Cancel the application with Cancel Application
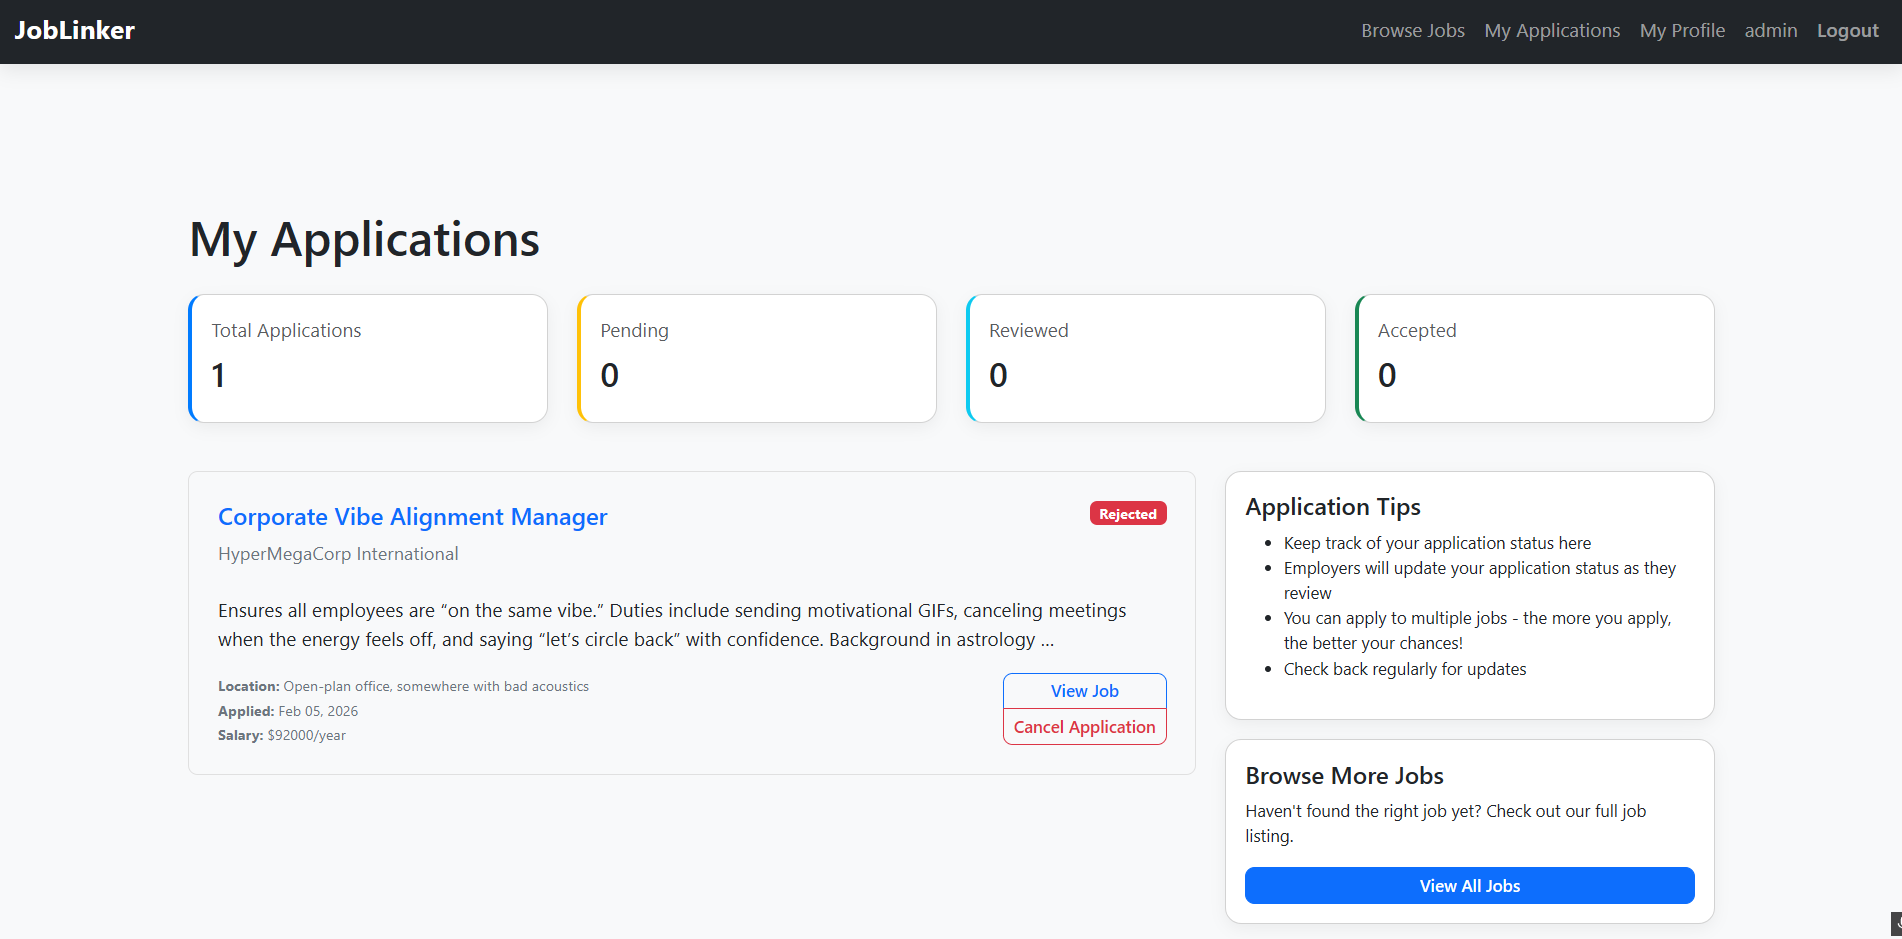Screen dimensions: 1902x939 pyautogui.click(x=1085, y=727)
